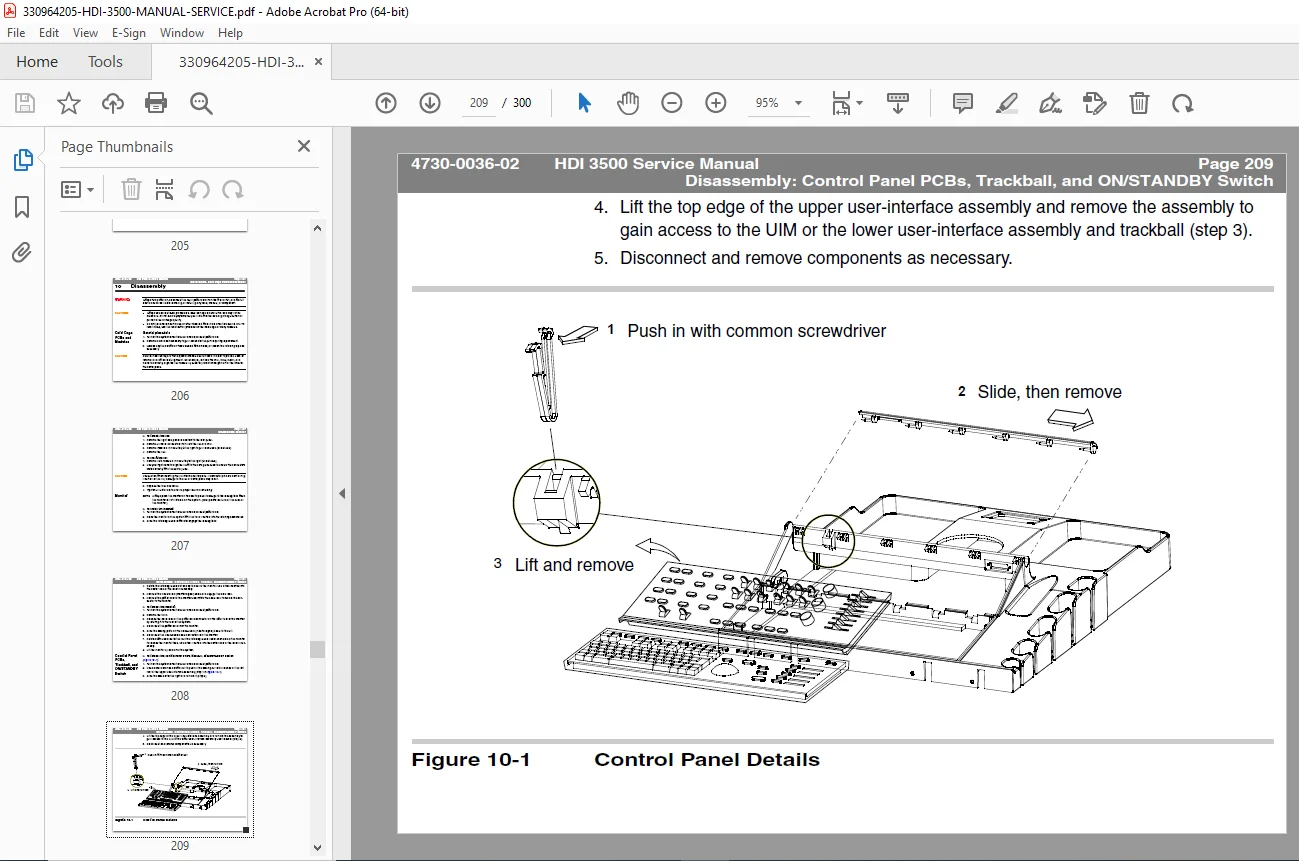The image size is (1299, 861).
Task: Rotate page clockwise icon in toolbar
Action: pos(1183,103)
